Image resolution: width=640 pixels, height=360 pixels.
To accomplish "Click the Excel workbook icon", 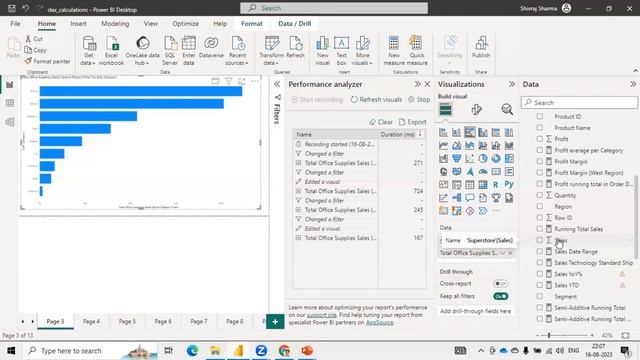I will point(111,51).
